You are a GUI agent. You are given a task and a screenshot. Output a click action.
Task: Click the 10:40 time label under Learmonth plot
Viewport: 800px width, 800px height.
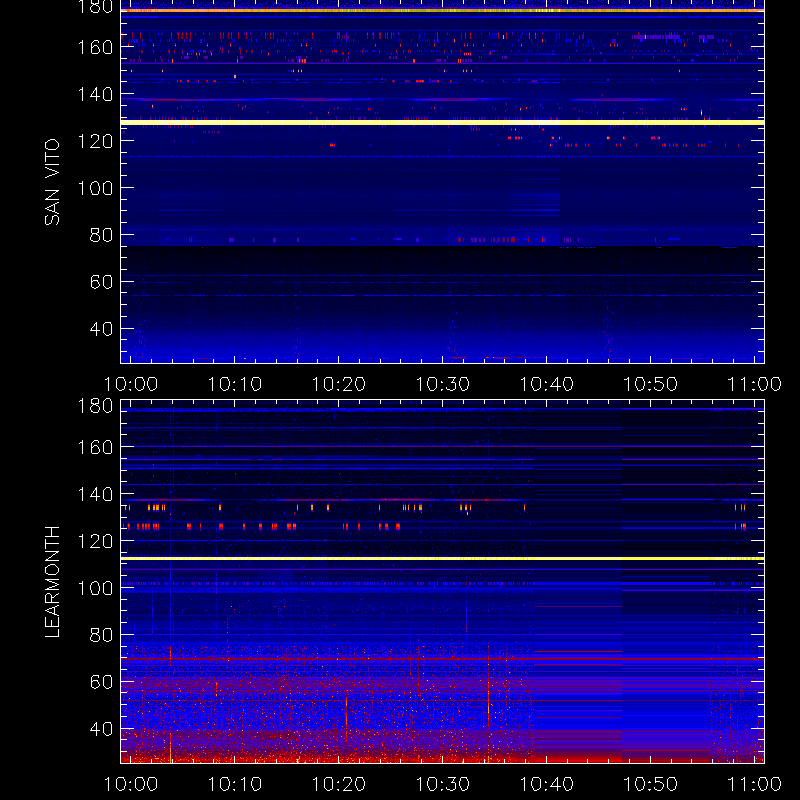546,784
